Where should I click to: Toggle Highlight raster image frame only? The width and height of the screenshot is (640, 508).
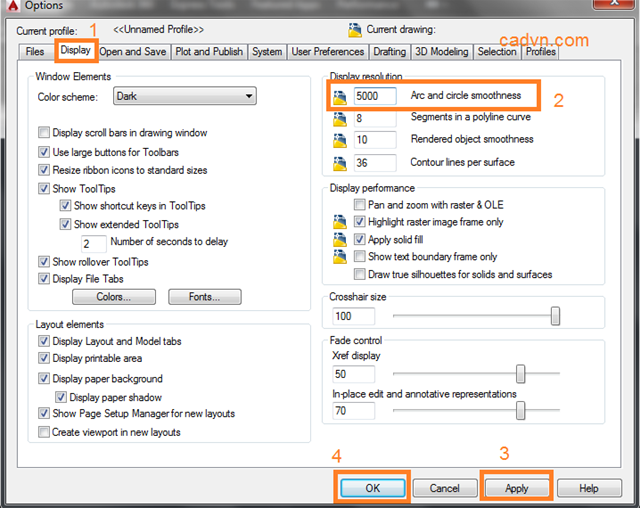[359, 222]
